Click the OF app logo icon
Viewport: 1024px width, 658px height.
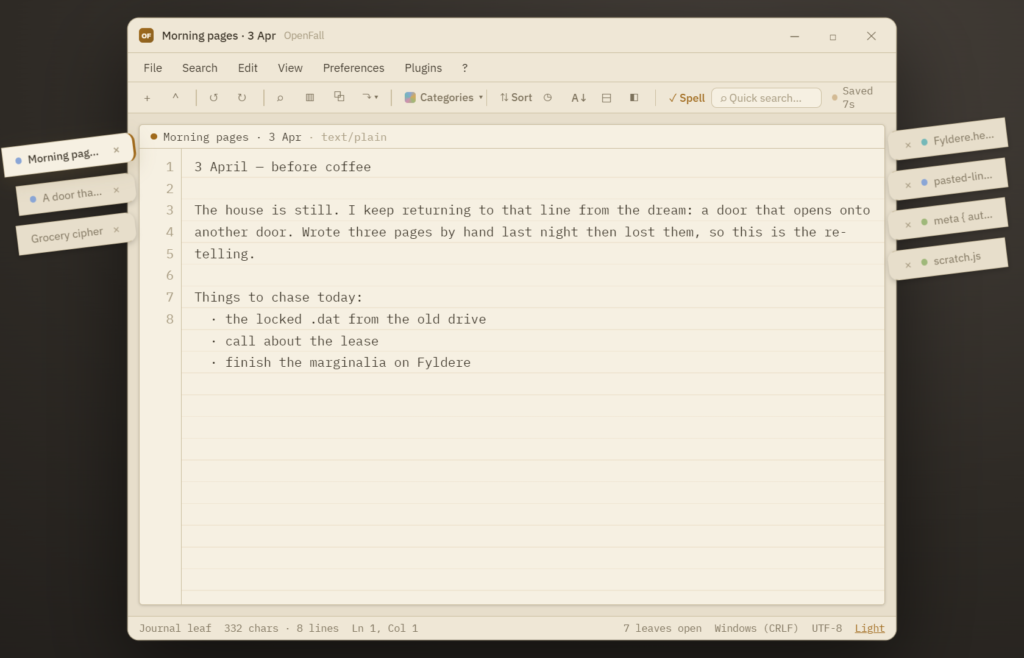[146, 35]
